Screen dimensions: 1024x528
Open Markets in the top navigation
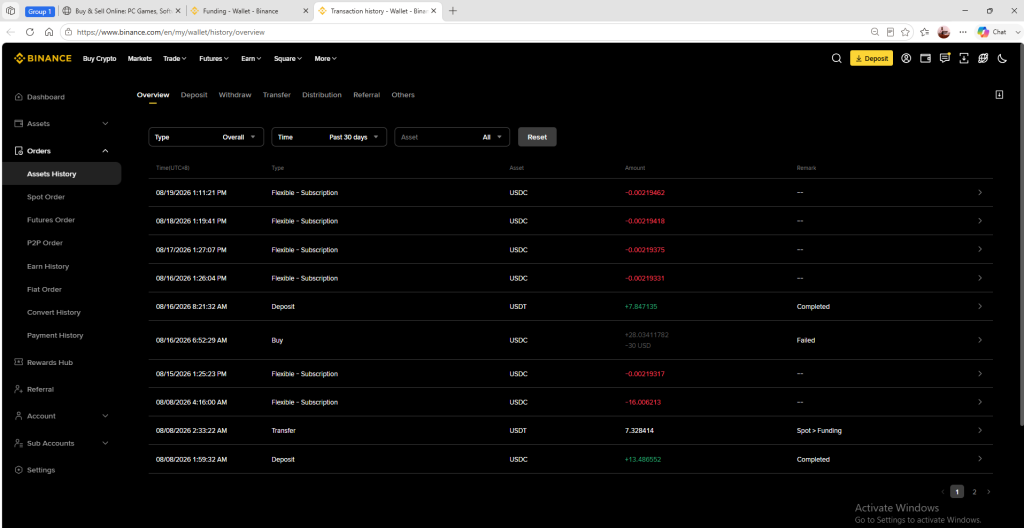point(140,58)
